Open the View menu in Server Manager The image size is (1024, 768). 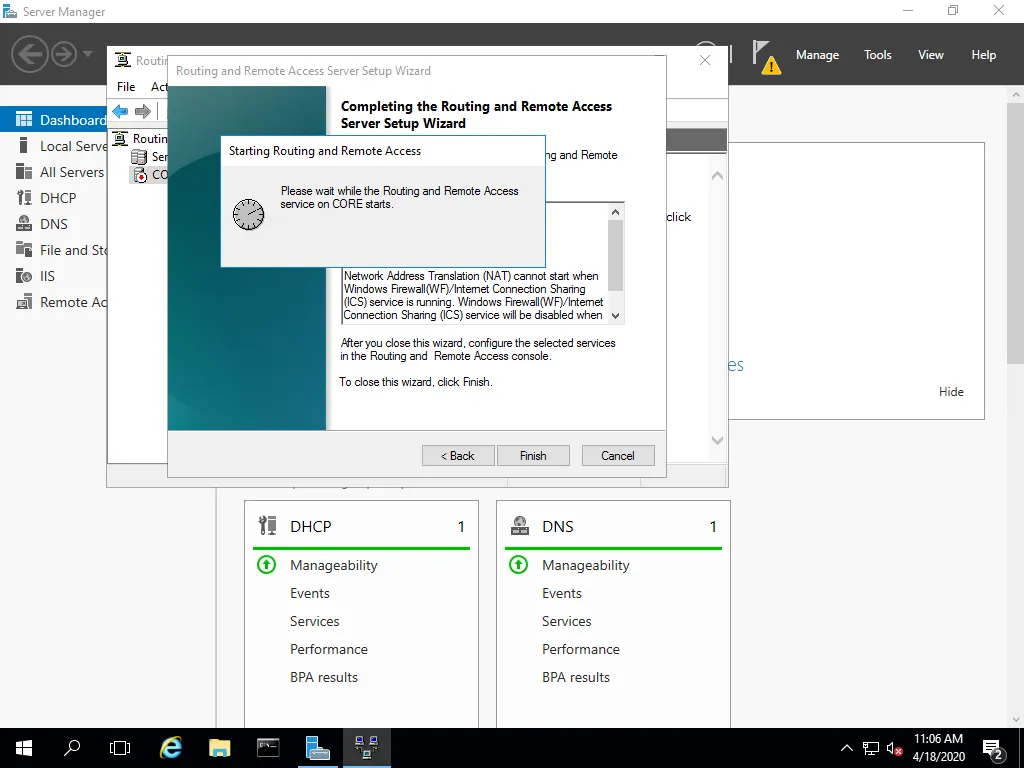pos(931,55)
